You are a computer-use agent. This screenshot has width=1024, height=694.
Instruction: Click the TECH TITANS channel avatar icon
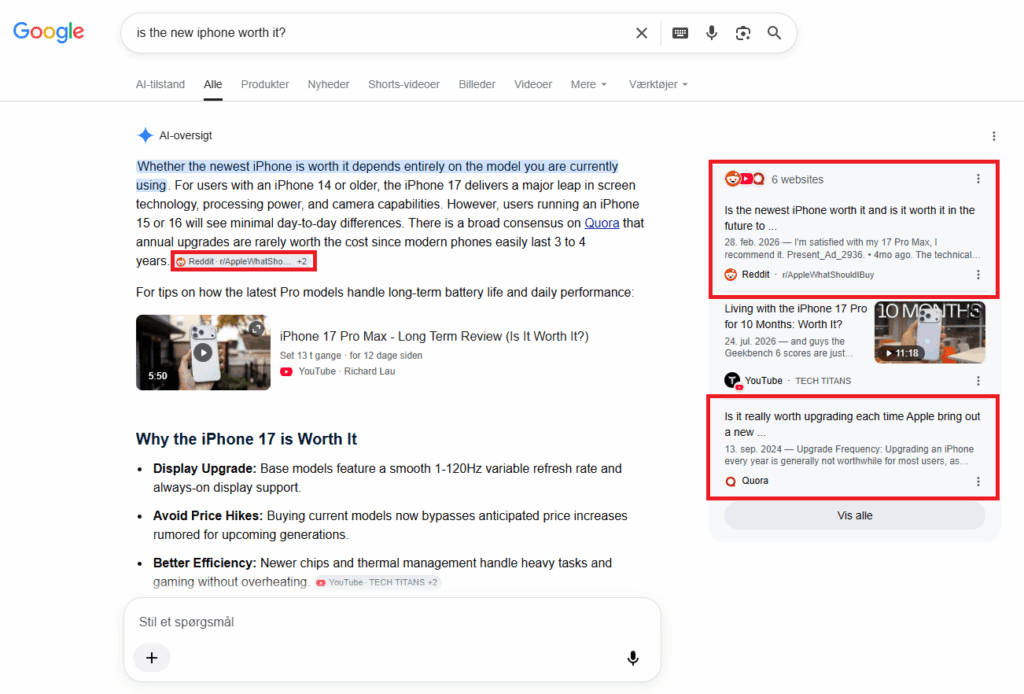click(733, 381)
